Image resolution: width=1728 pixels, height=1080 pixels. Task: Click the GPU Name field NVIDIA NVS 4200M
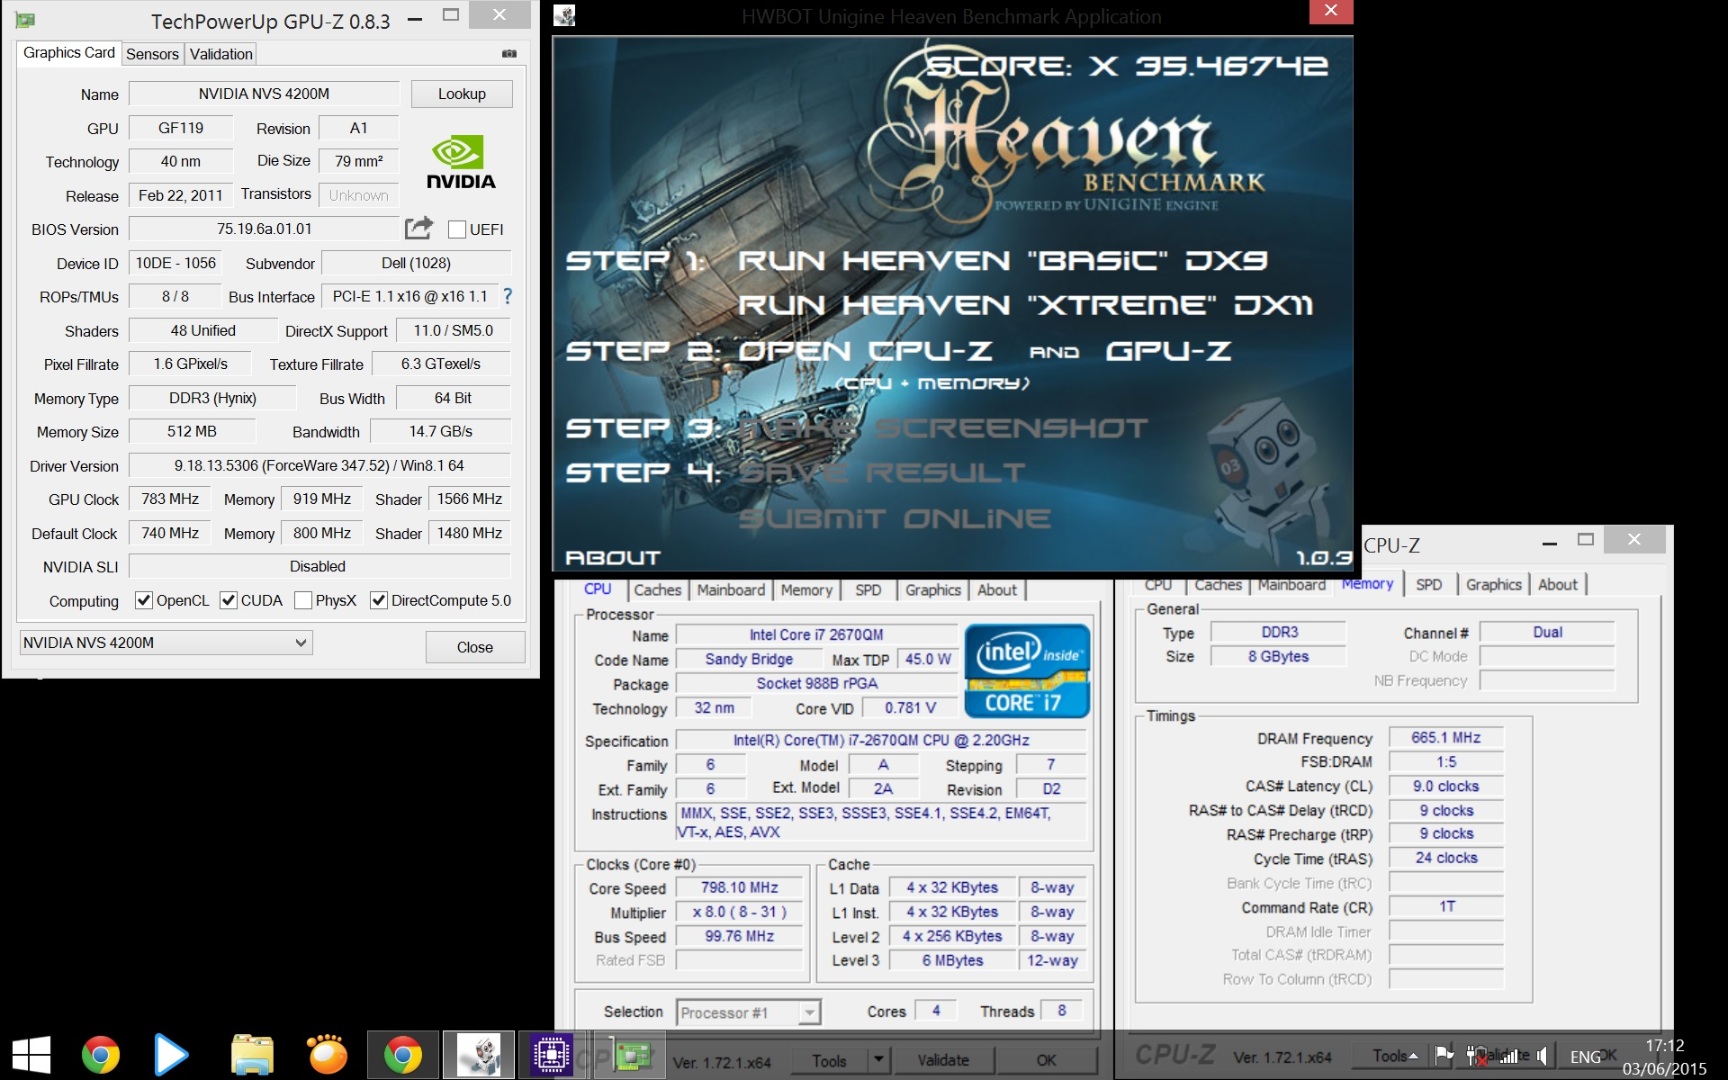point(264,94)
